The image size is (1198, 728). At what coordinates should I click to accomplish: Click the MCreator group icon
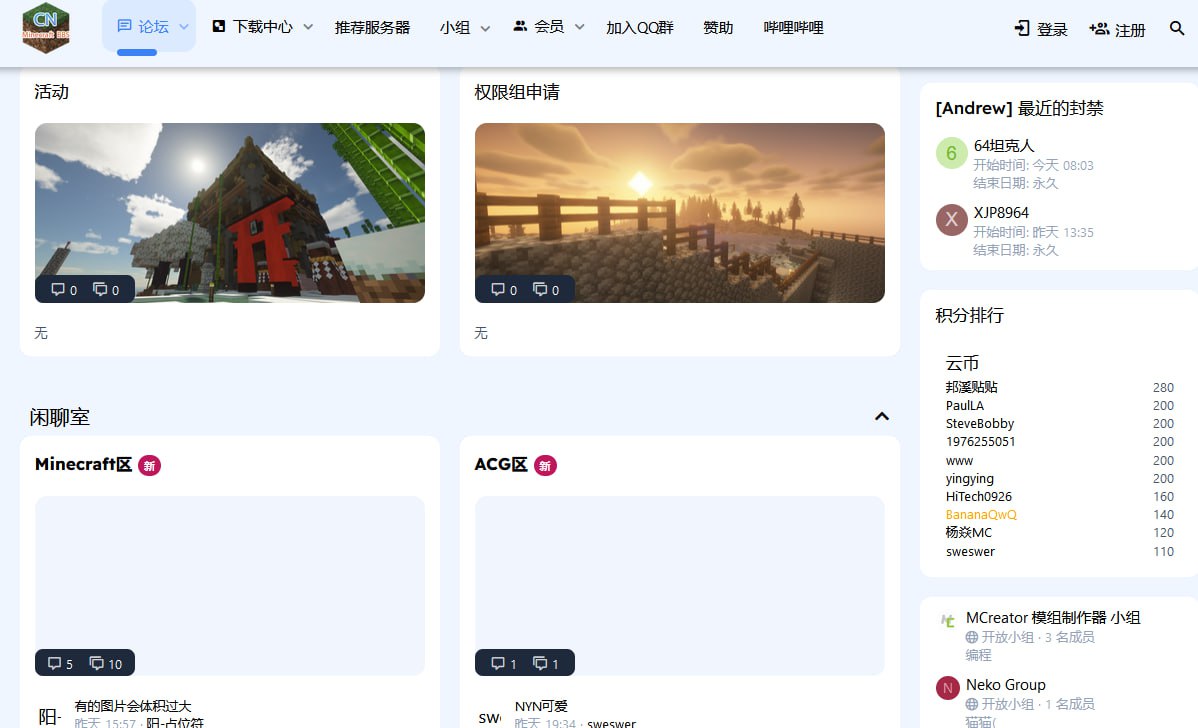coord(947,620)
